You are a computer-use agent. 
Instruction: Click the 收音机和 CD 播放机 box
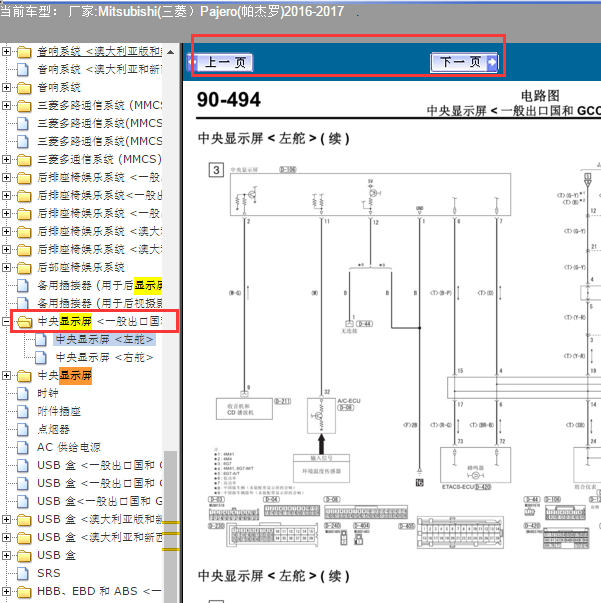coord(244,409)
